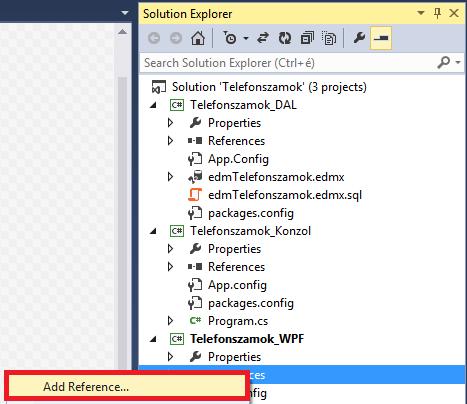Click the C# icon of Telefonszamok_Konzol
Screen dimensions: 467x404
point(177,231)
